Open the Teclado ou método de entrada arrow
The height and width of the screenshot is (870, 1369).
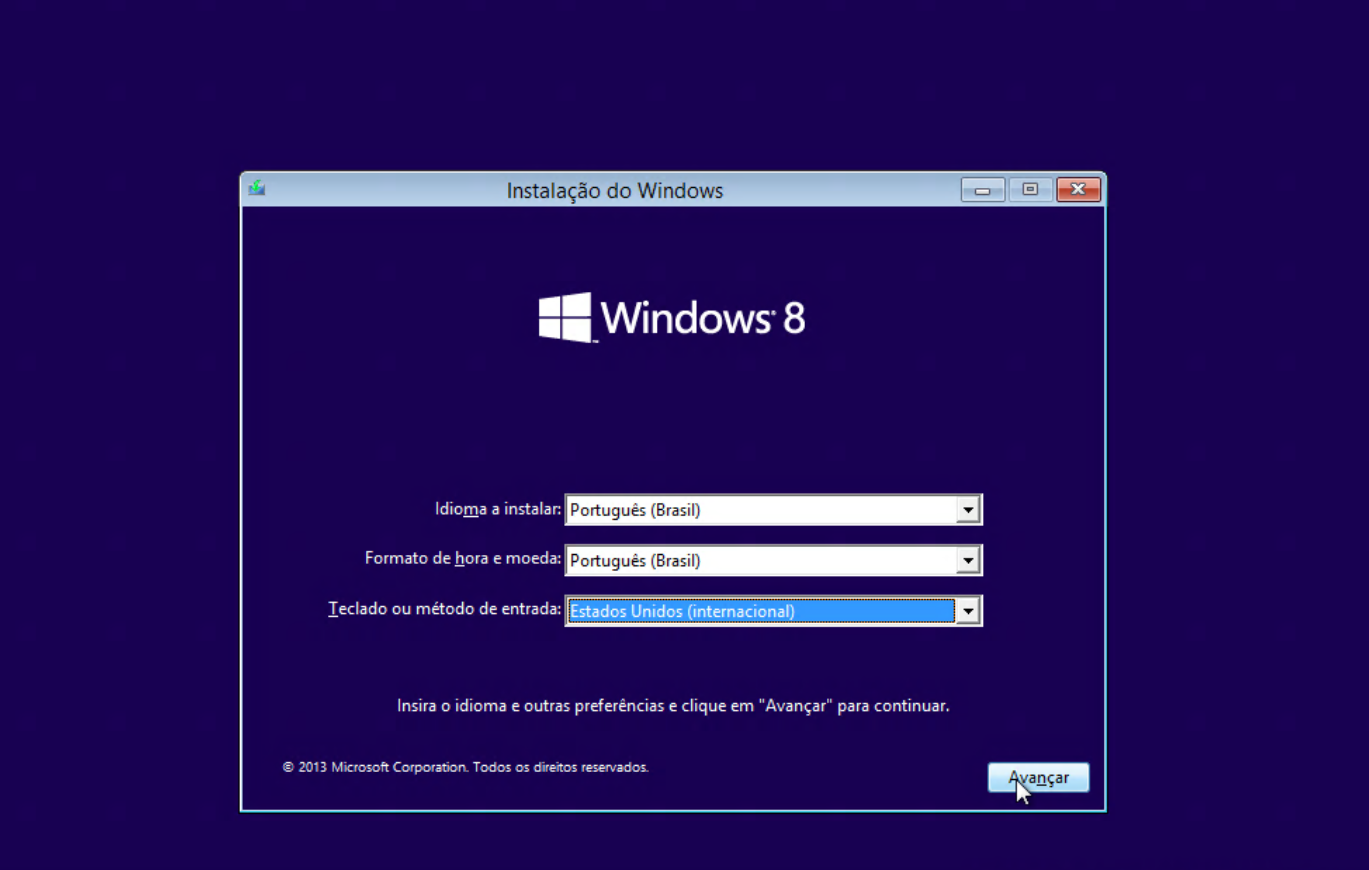click(x=967, y=611)
